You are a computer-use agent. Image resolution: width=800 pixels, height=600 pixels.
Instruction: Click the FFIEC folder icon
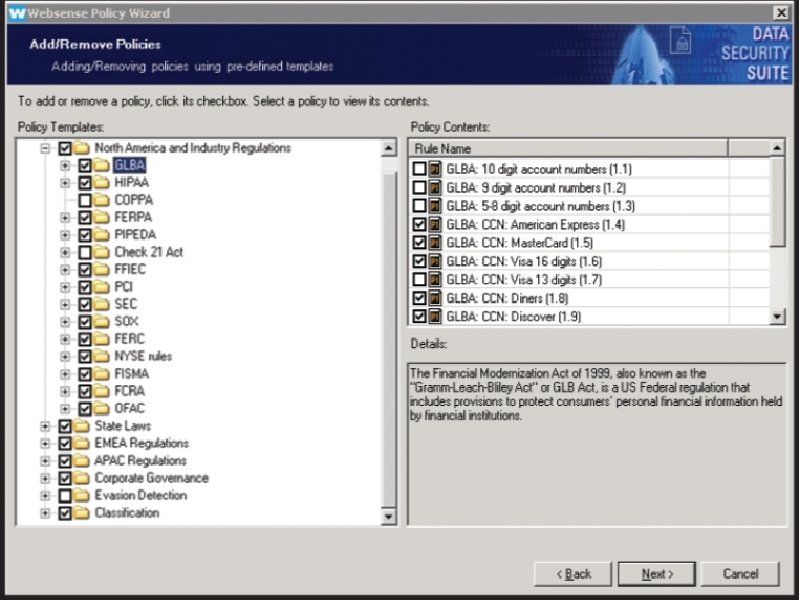coord(102,269)
